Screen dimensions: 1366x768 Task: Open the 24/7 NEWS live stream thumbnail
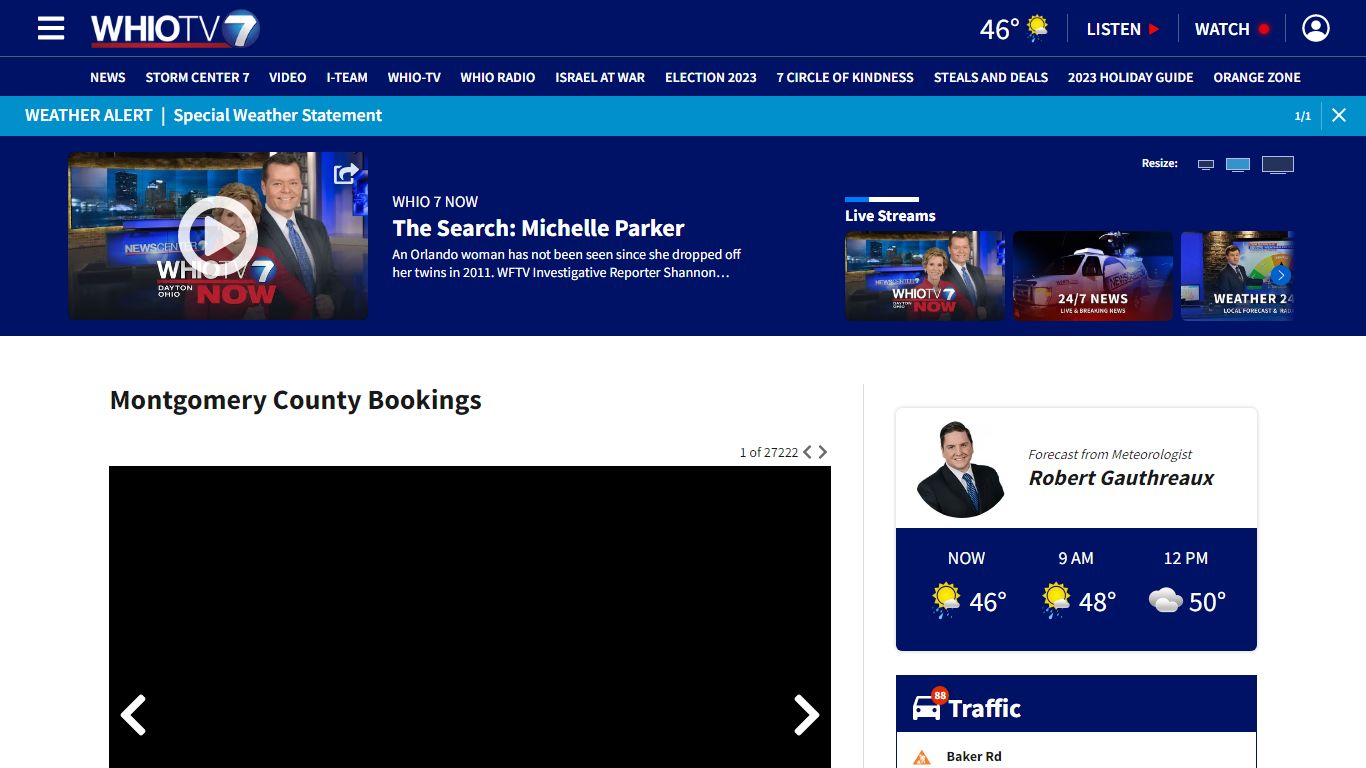point(1093,276)
